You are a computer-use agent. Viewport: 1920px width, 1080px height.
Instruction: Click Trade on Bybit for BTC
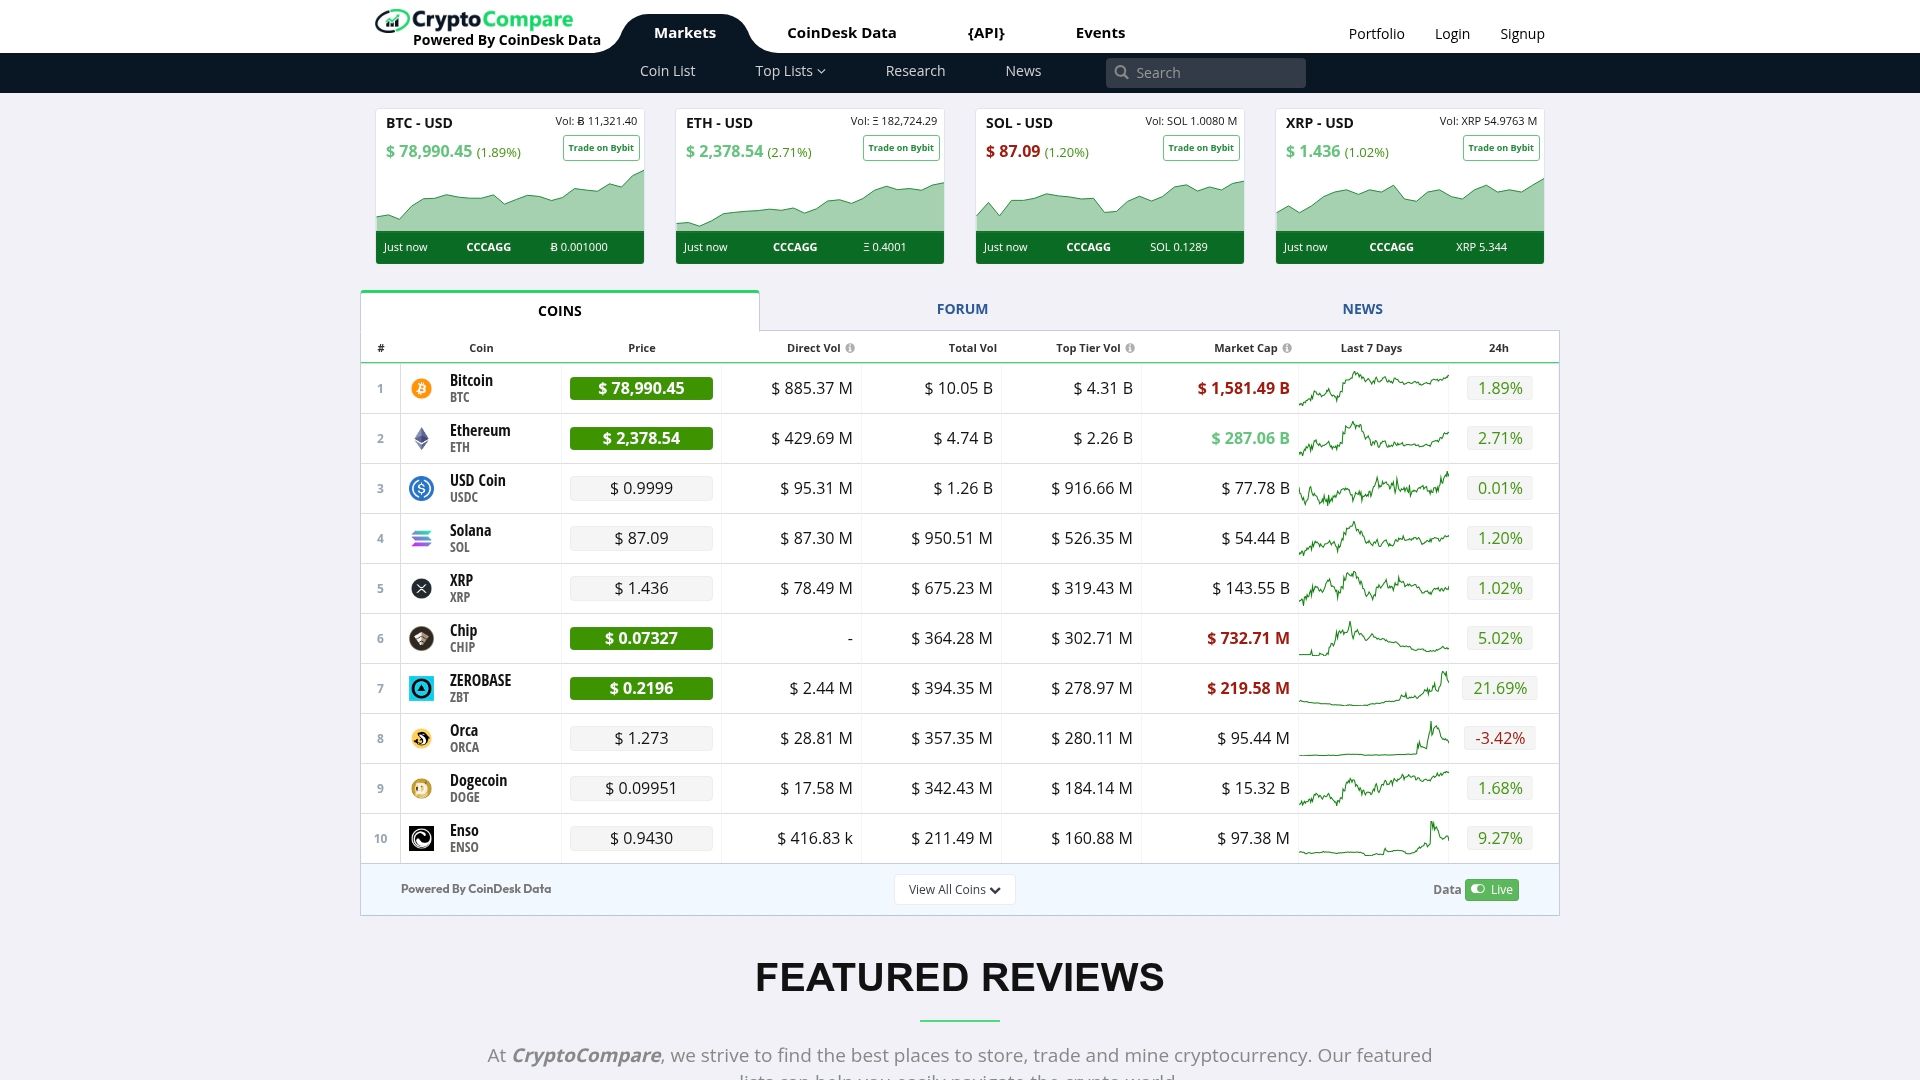pyautogui.click(x=601, y=148)
